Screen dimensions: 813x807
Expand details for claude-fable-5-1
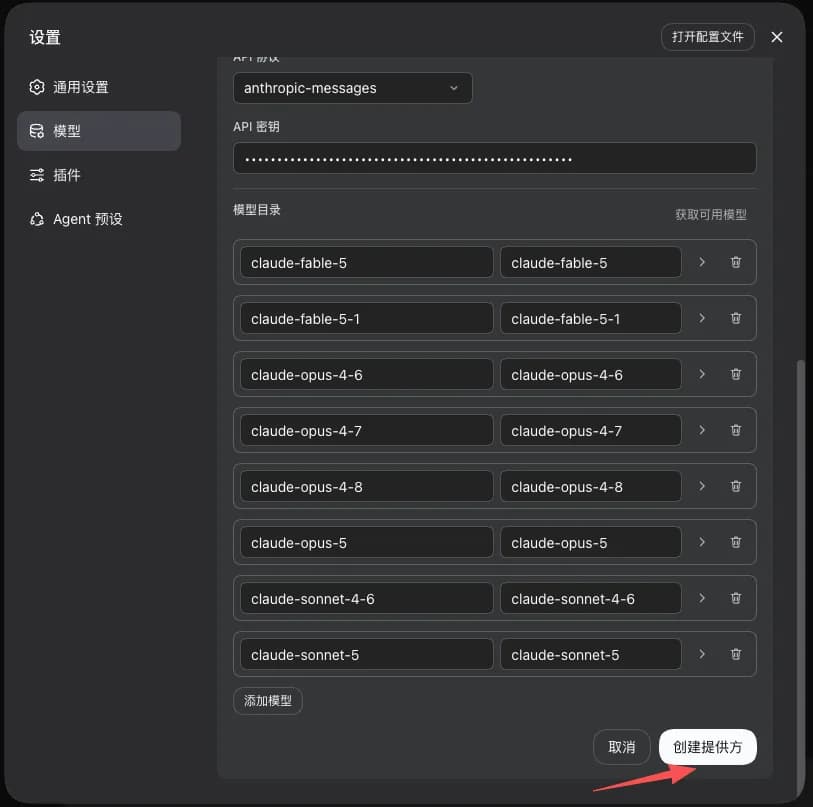[702, 318]
